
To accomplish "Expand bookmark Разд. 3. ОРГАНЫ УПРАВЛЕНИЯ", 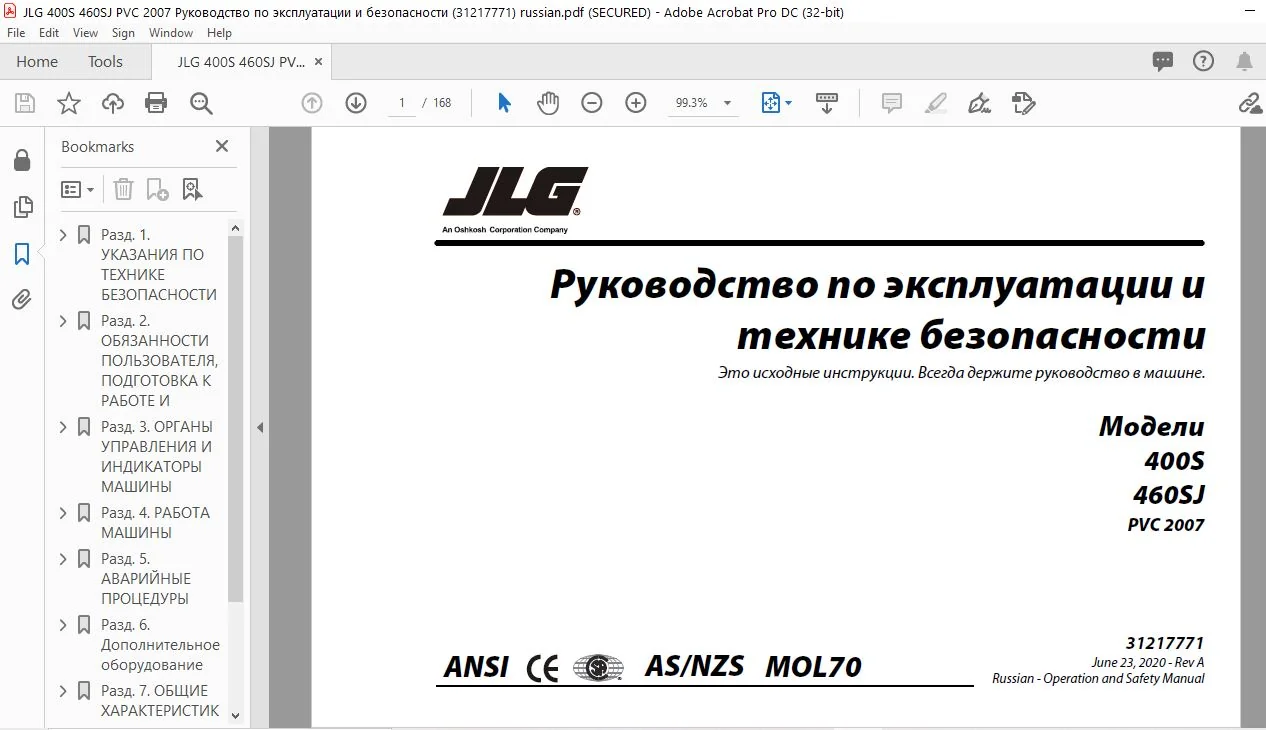I will tap(63, 427).
